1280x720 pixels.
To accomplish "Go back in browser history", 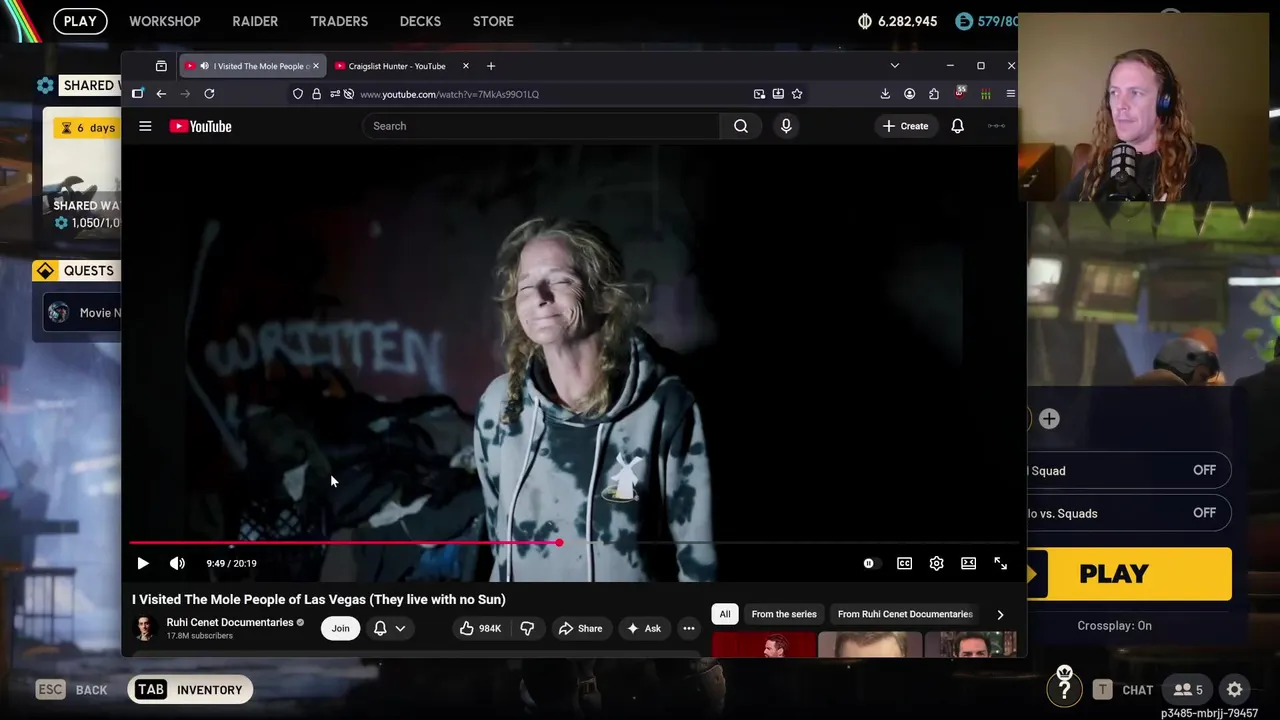I will point(161,94).
